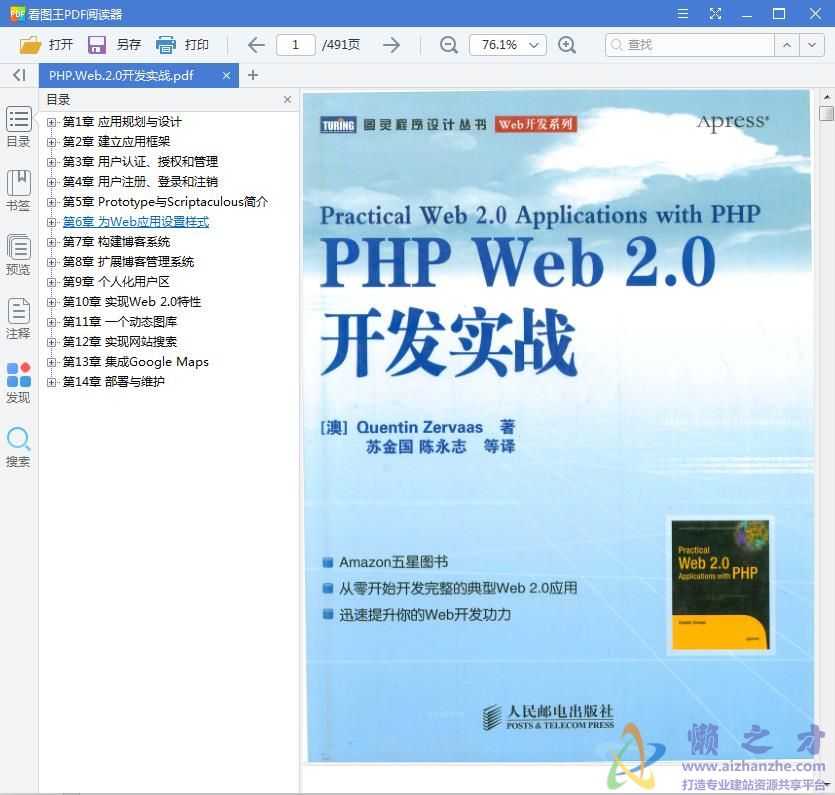Expand 第14章 部署与维护 node
Screen dimensions: 835x795
[51, 382]
